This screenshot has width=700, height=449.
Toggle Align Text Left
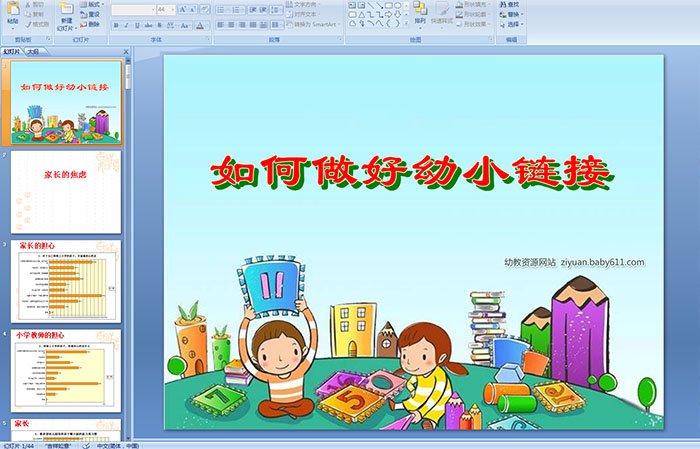[x=221, y=25]
